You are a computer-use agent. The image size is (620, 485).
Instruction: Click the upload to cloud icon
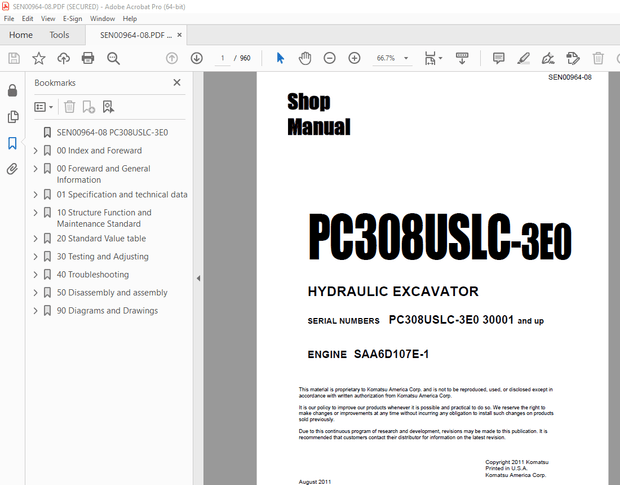pos(63,59)
